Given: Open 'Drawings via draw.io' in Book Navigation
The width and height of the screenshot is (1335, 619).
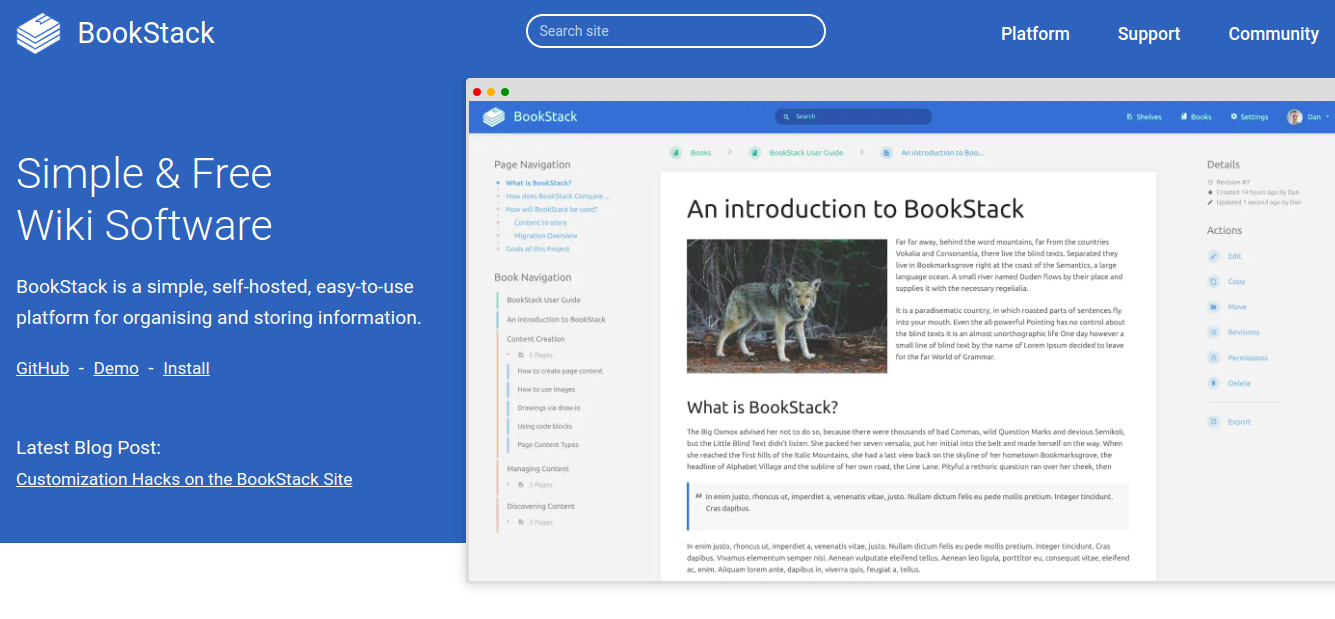Looking at the screenshot, I should pyautogui.click(x=549, y=408).
